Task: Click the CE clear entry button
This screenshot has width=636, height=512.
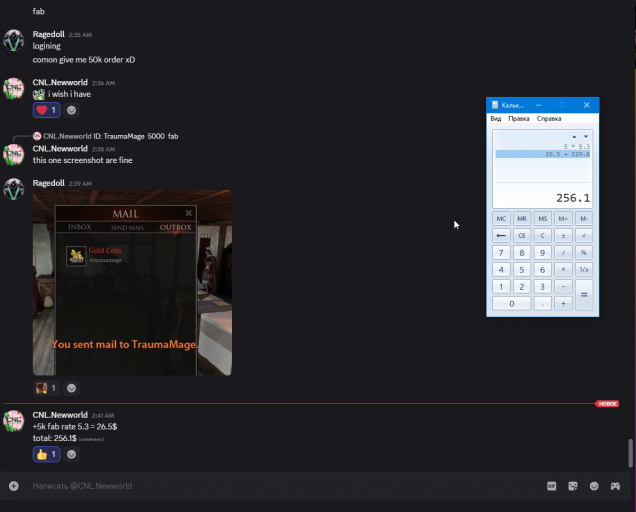Action: [522, 236]
